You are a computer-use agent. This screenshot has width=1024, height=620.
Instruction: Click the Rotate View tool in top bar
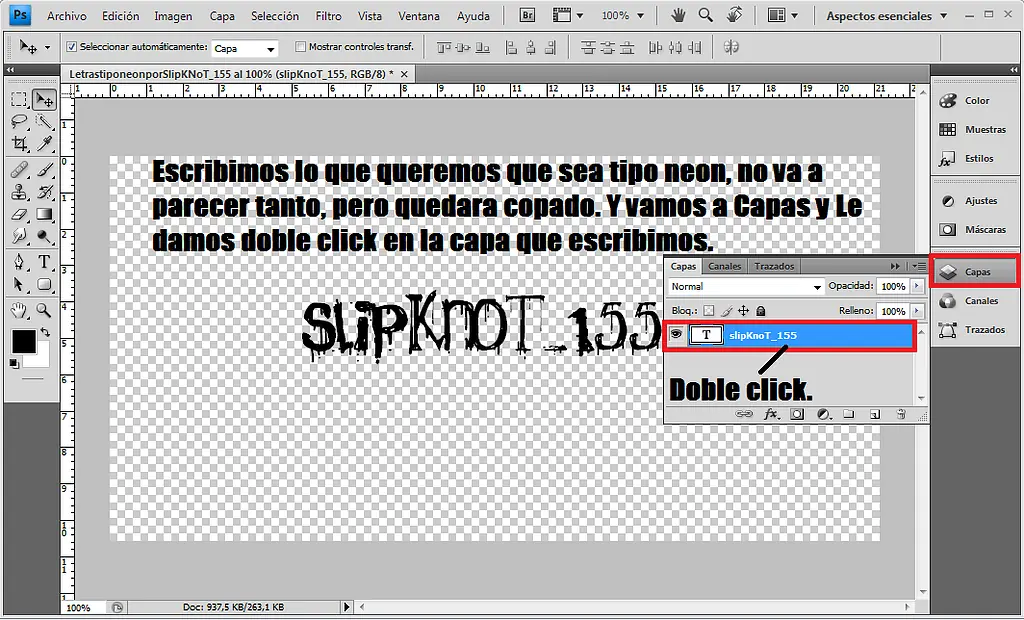coord(734,15)
